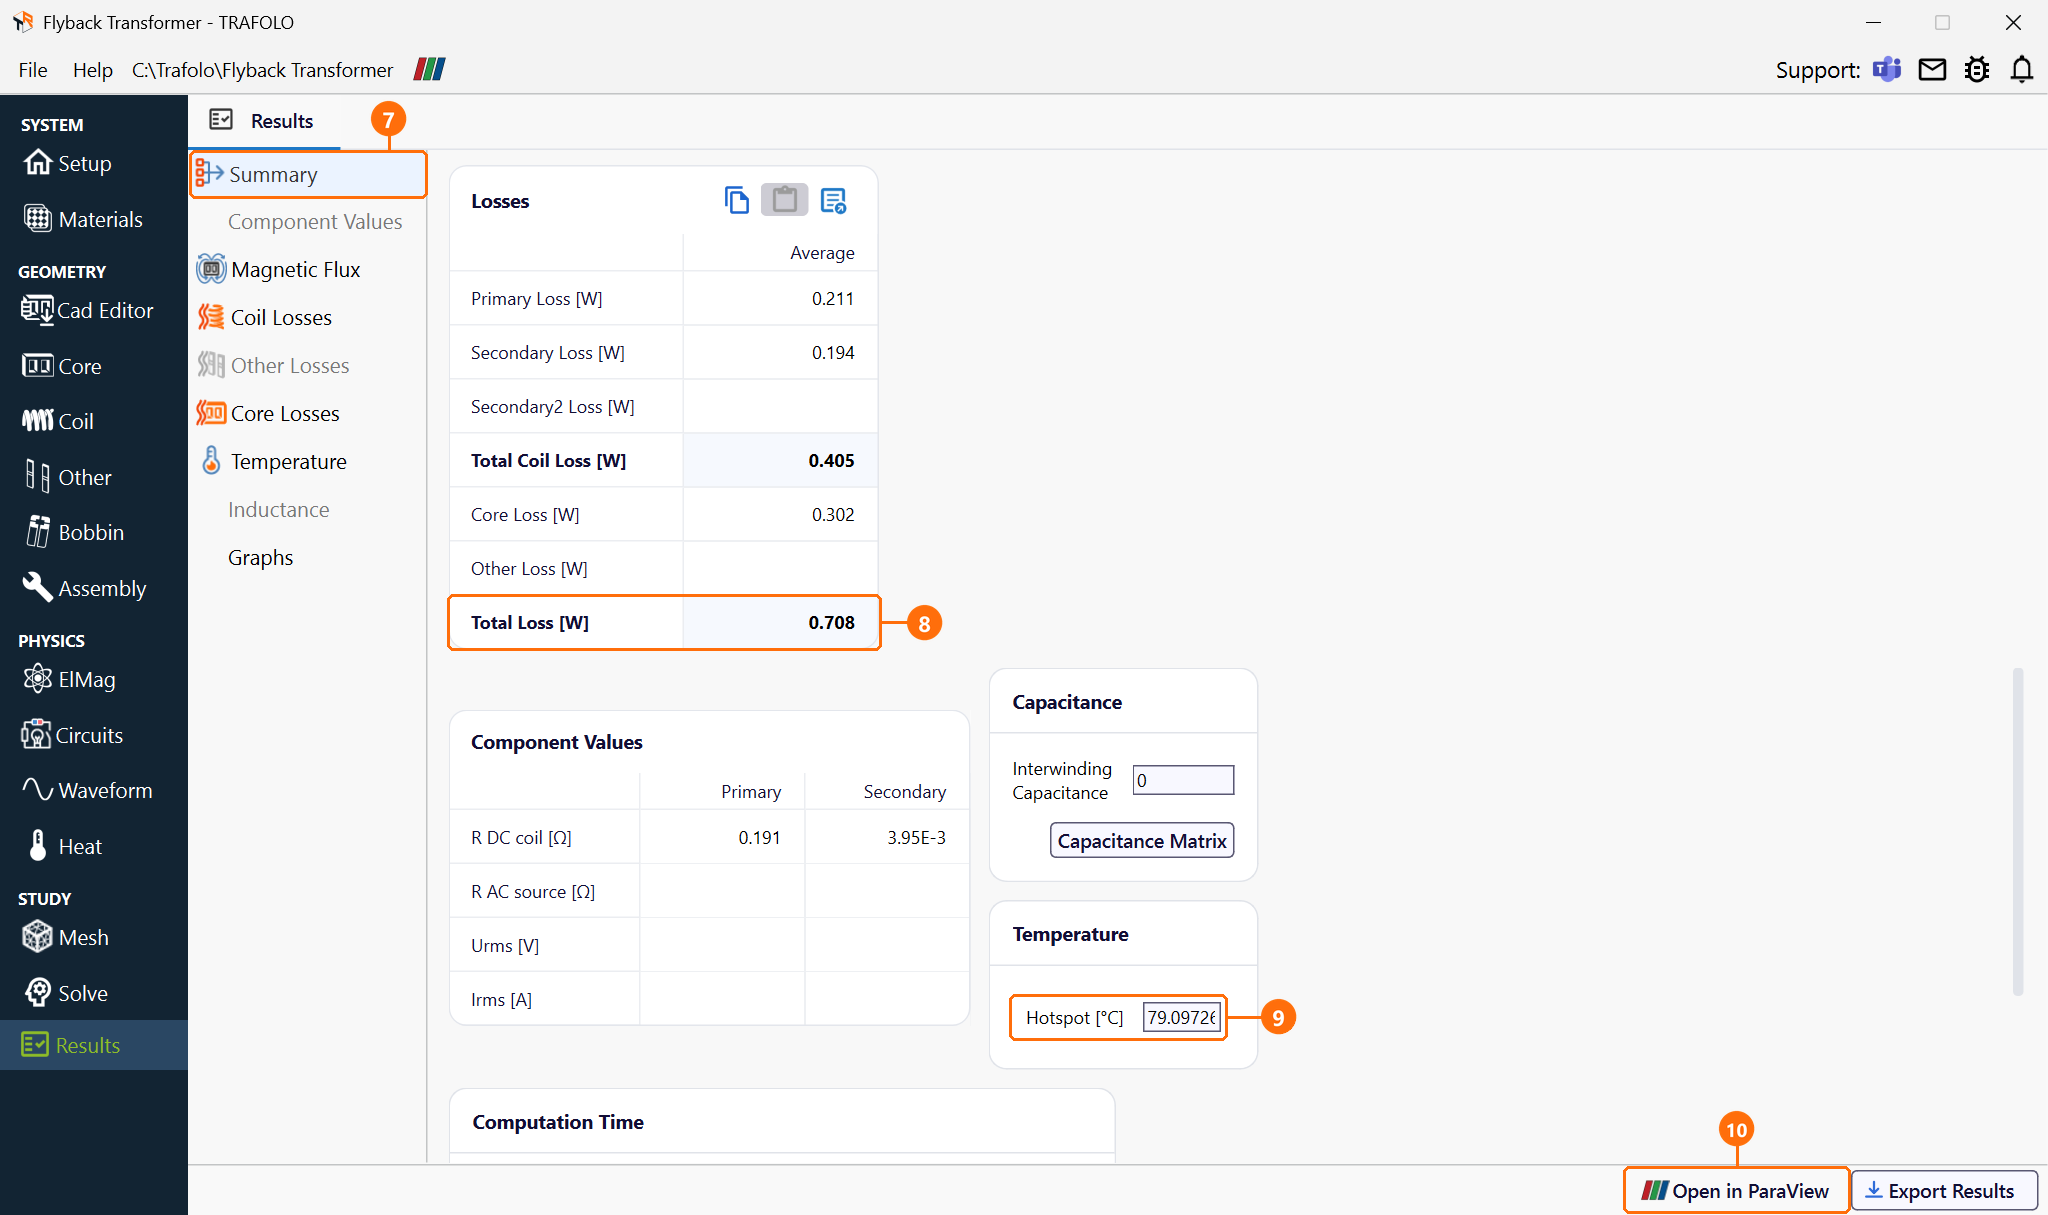
Task: Show Magnetic Flux results
Action: pyautogui.click(x=279, y=269)
